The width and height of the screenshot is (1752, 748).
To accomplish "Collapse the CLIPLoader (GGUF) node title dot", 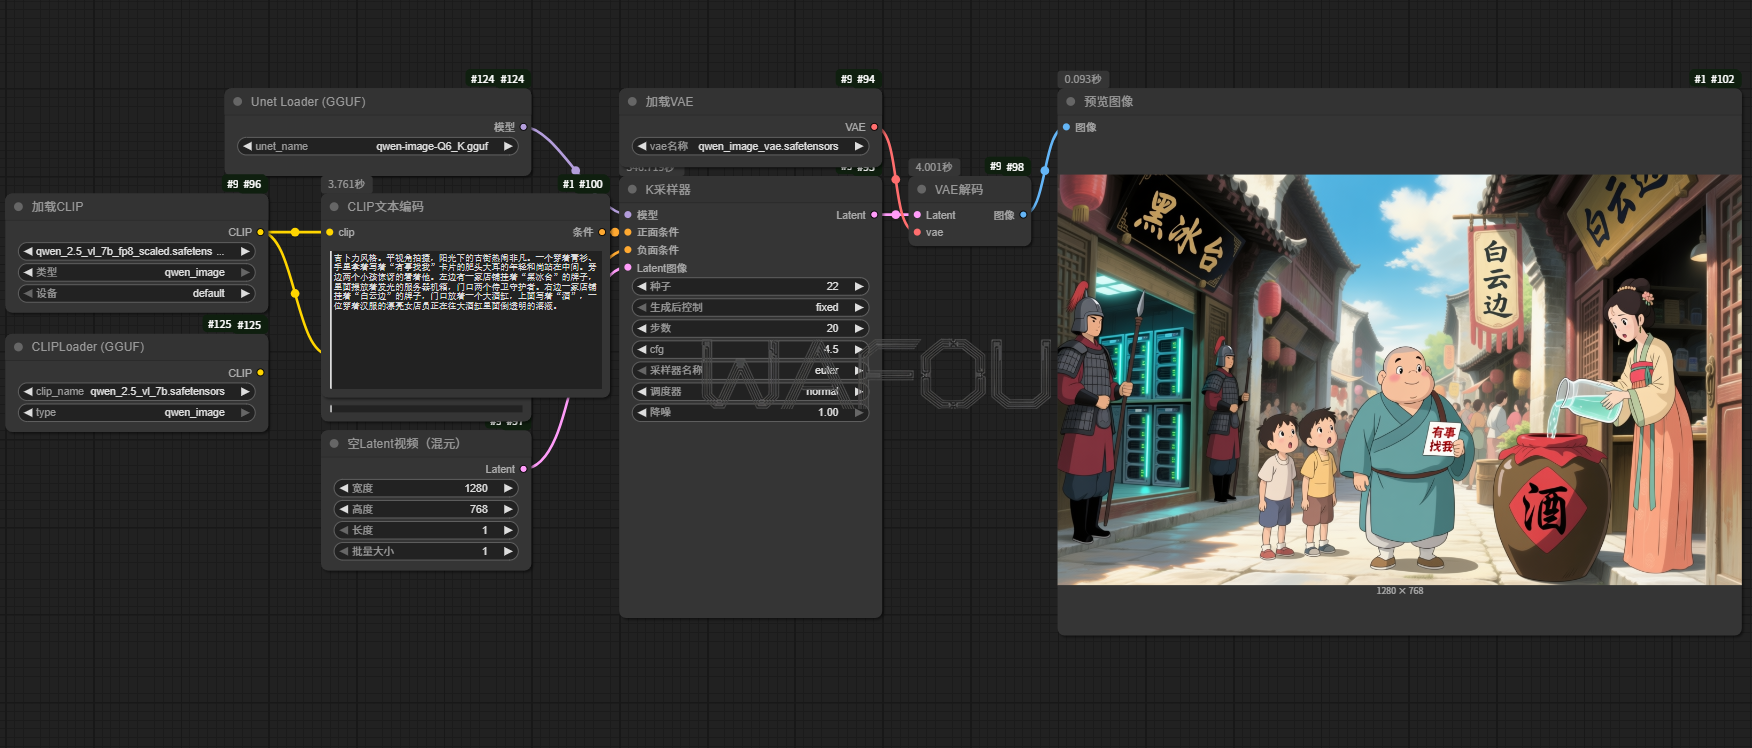I will tap(18, 347).
